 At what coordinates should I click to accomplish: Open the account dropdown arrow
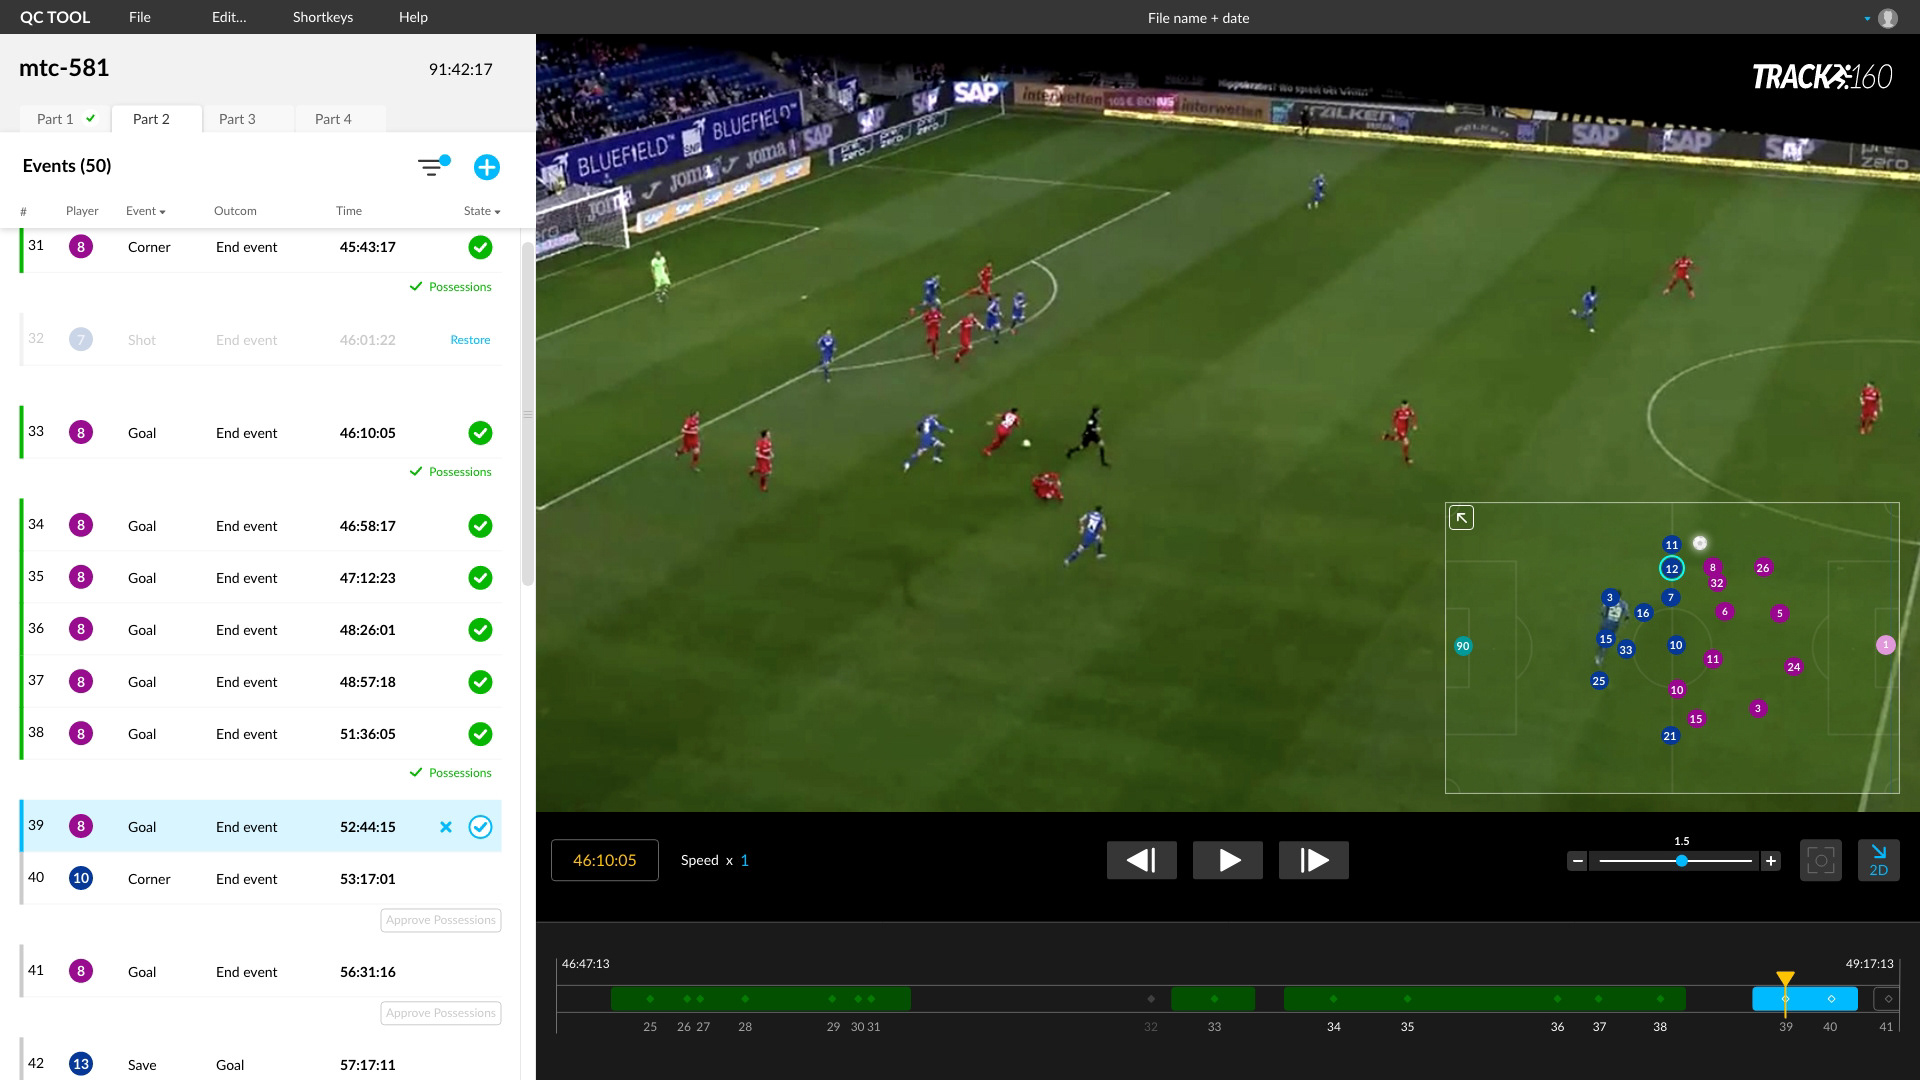[x=1867, y=19]
